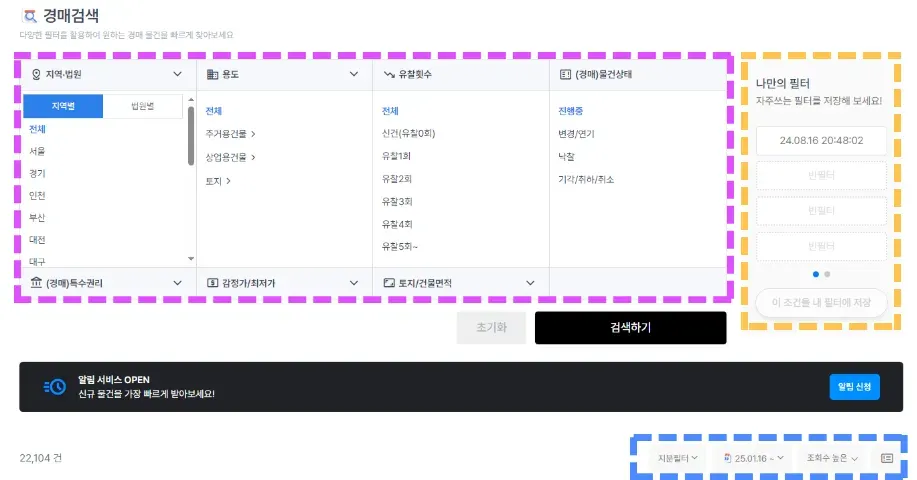Image resolution: width=917 pixels, height=480 pixels.
Task: Collapse the 용도 filter chevron
Action: pos(354,74)
